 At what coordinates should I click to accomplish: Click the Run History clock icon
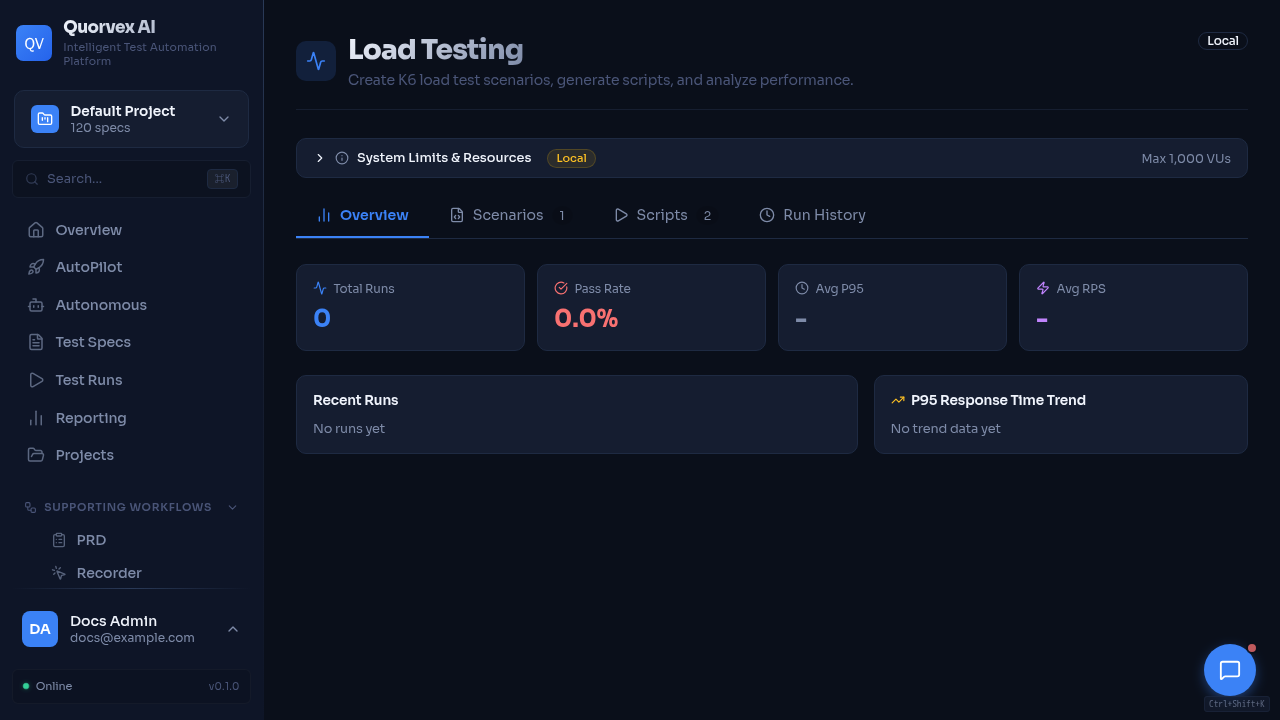[767, 215]
